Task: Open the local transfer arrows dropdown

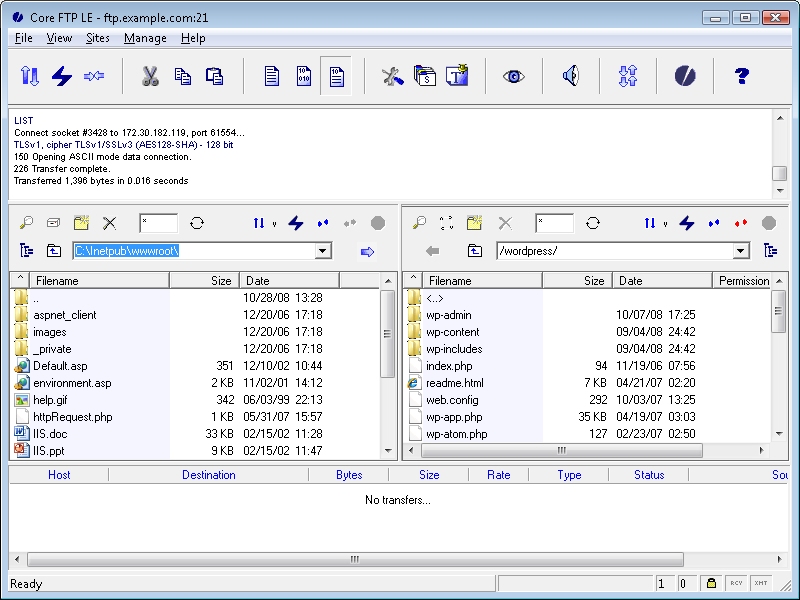Action: [274, 224]
